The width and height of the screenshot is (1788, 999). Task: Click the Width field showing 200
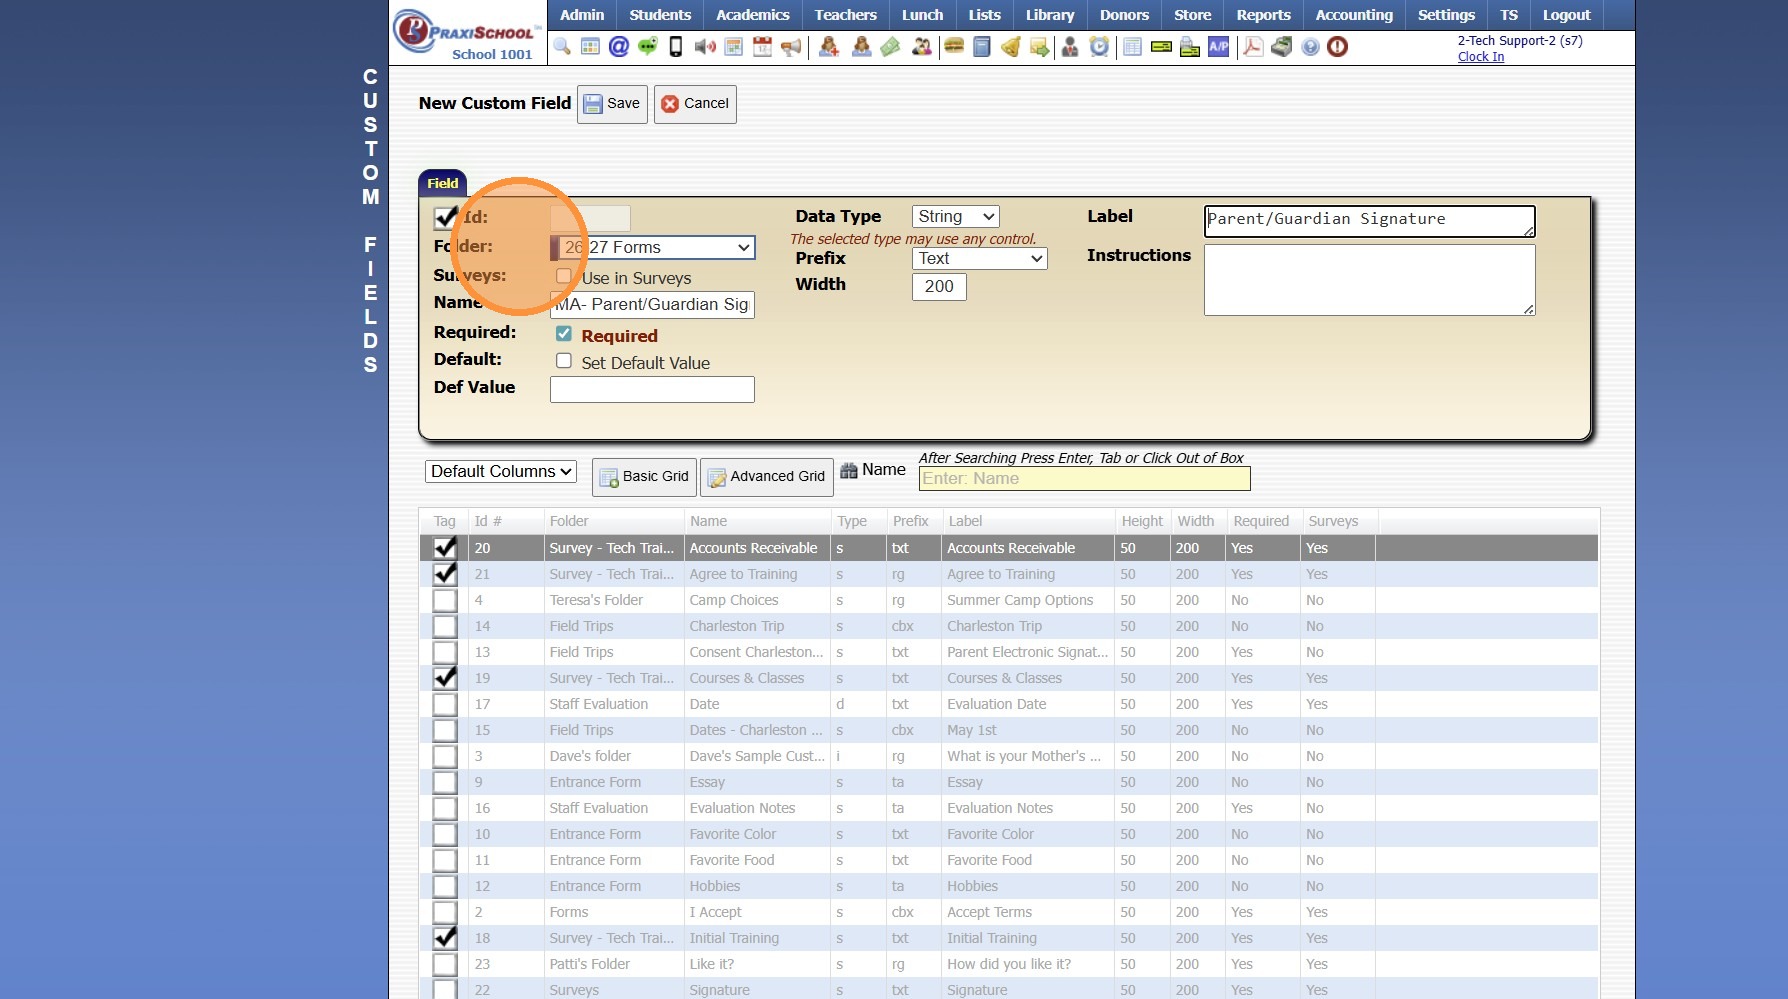(939, 287)
